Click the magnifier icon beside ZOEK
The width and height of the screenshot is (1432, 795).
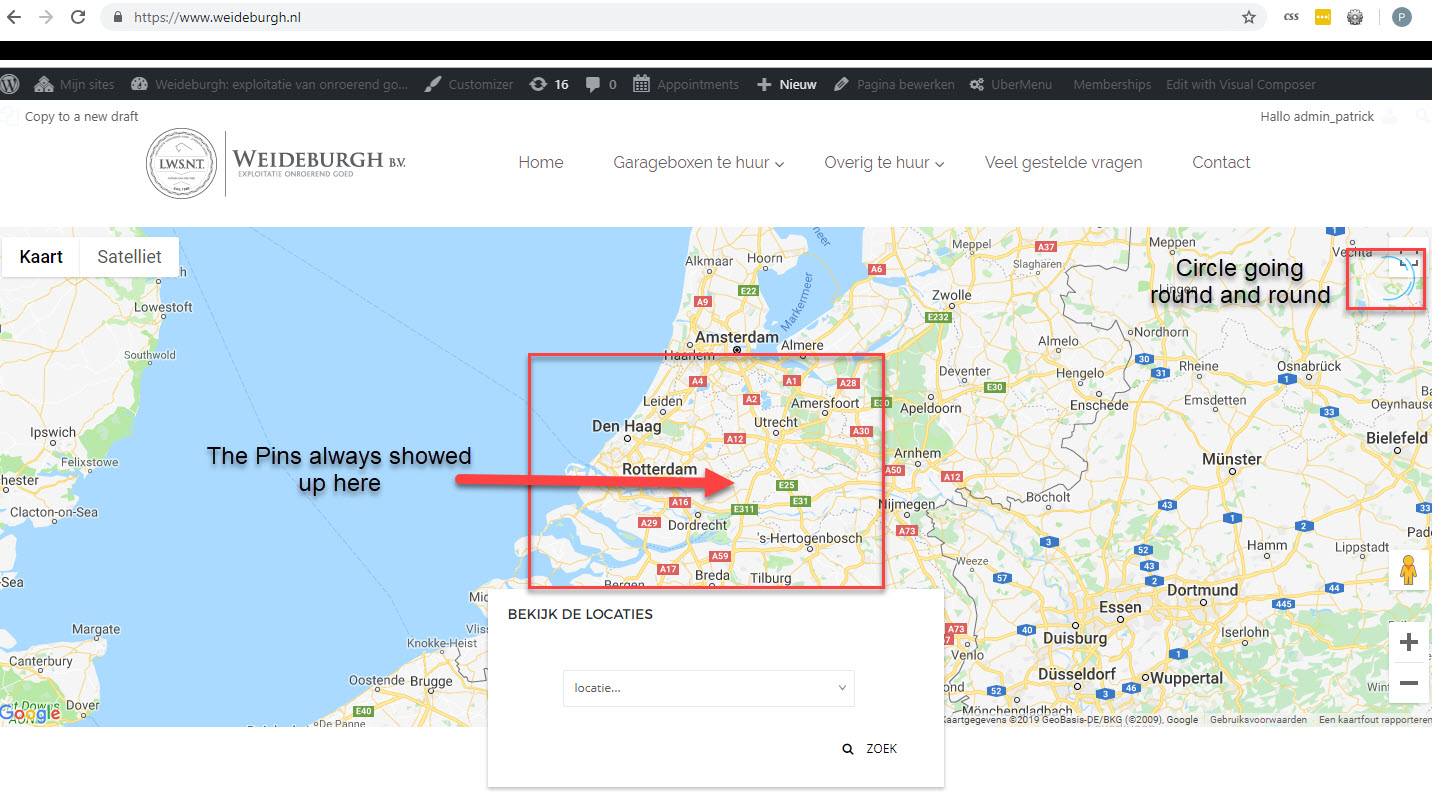click(x=848, y=747)
